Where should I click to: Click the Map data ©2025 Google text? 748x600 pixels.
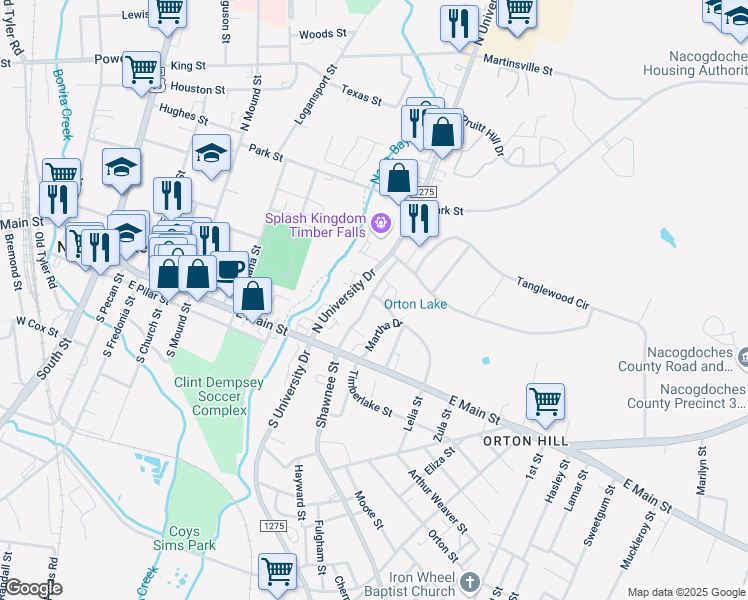687,592
